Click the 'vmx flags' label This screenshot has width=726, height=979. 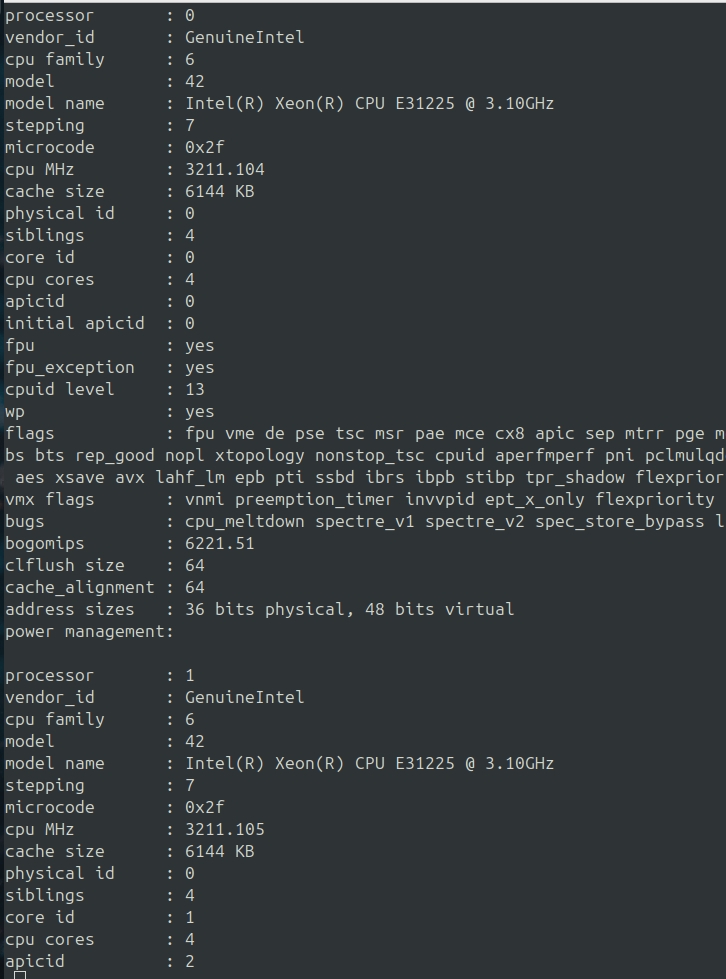click(49, 499)
